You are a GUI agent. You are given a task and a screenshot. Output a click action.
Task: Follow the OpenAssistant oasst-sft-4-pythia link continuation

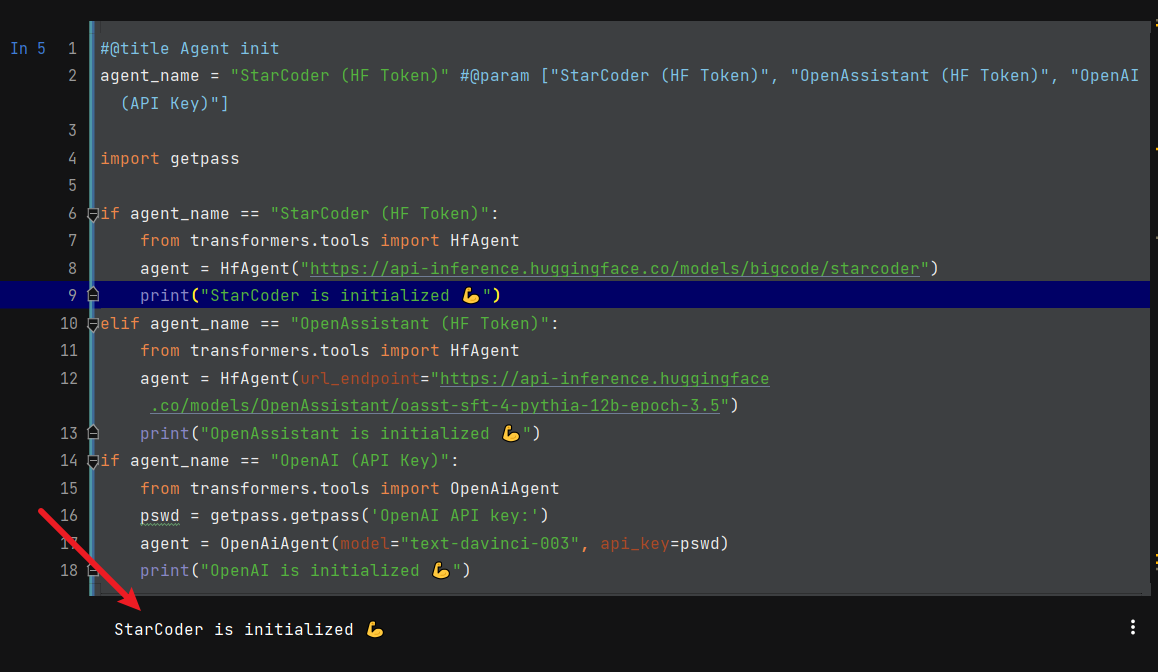pos(435,405)
